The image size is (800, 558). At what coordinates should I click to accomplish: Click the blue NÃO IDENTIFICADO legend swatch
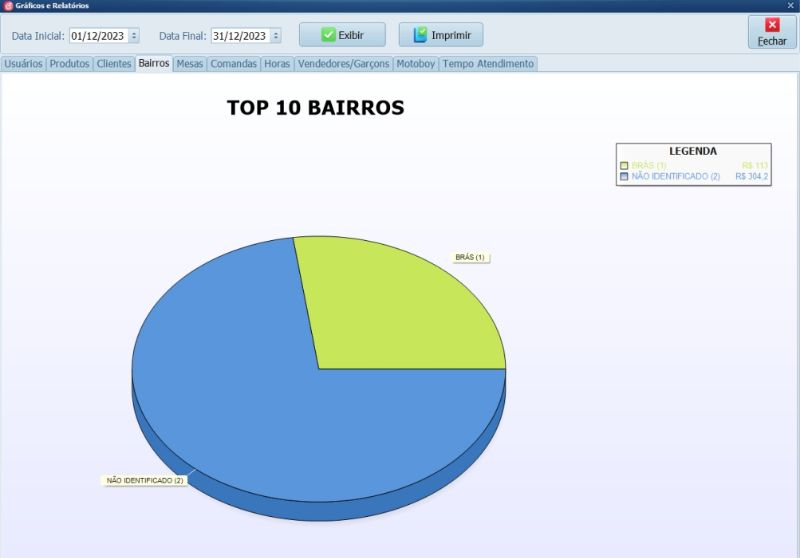pyautogui.click(x=624, y=176)
